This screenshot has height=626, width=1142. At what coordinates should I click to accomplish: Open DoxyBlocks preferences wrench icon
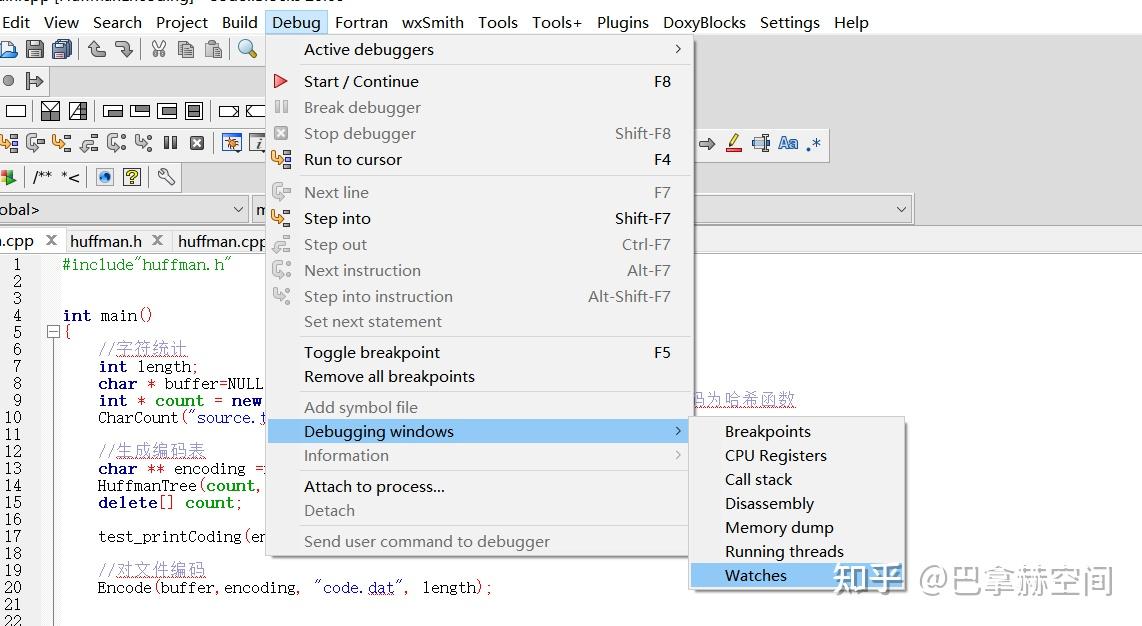[166, 177]
